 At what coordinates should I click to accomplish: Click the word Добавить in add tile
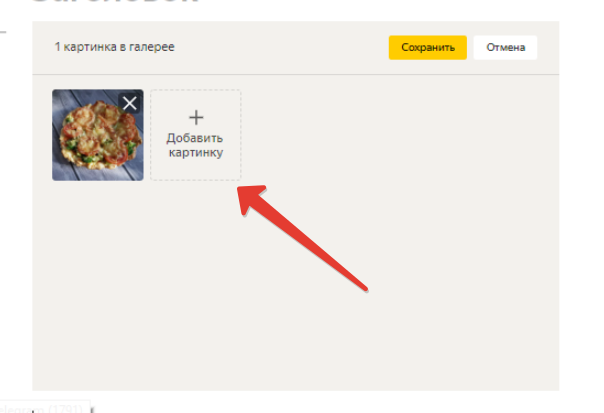click(x=195, y=138)
